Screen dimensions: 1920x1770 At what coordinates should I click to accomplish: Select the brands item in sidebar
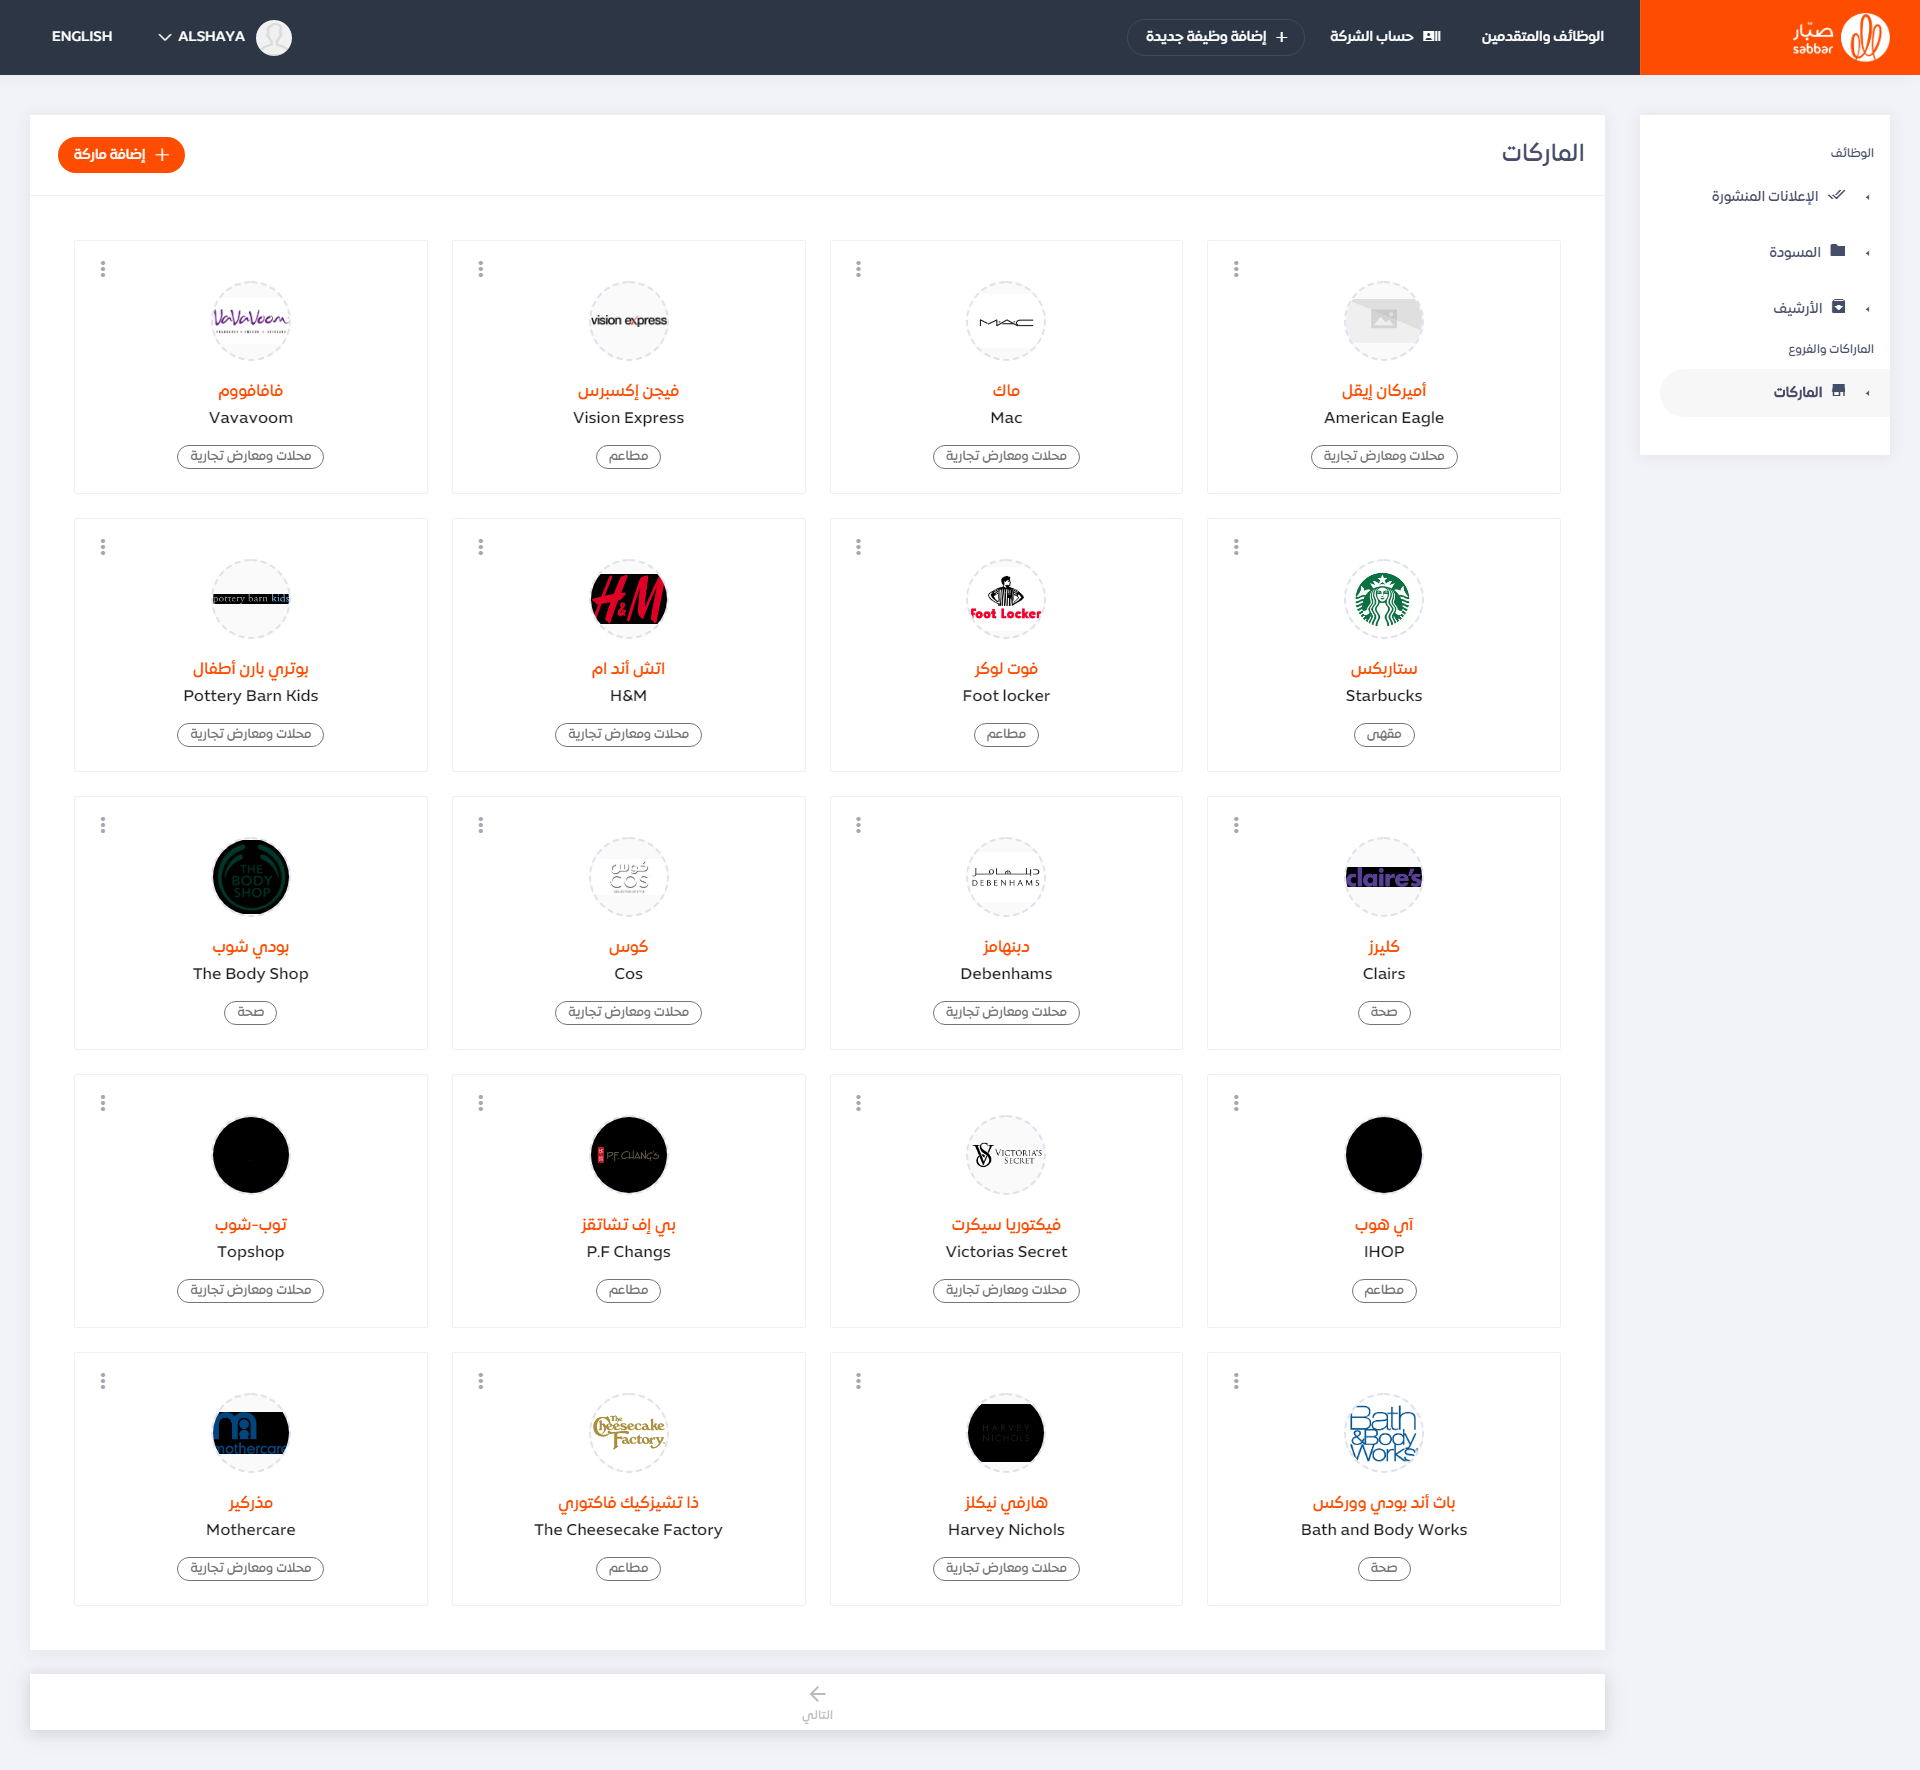pos(1798,392)
